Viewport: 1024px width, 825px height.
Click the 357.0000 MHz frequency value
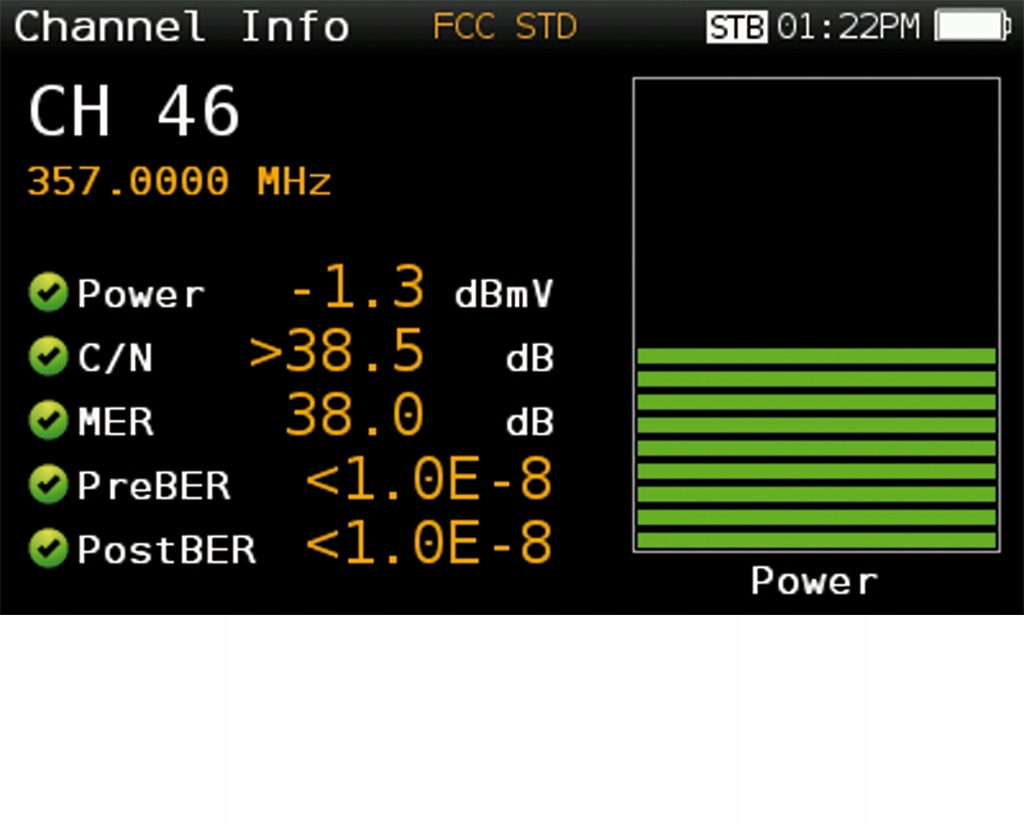(x=180, y=181)
